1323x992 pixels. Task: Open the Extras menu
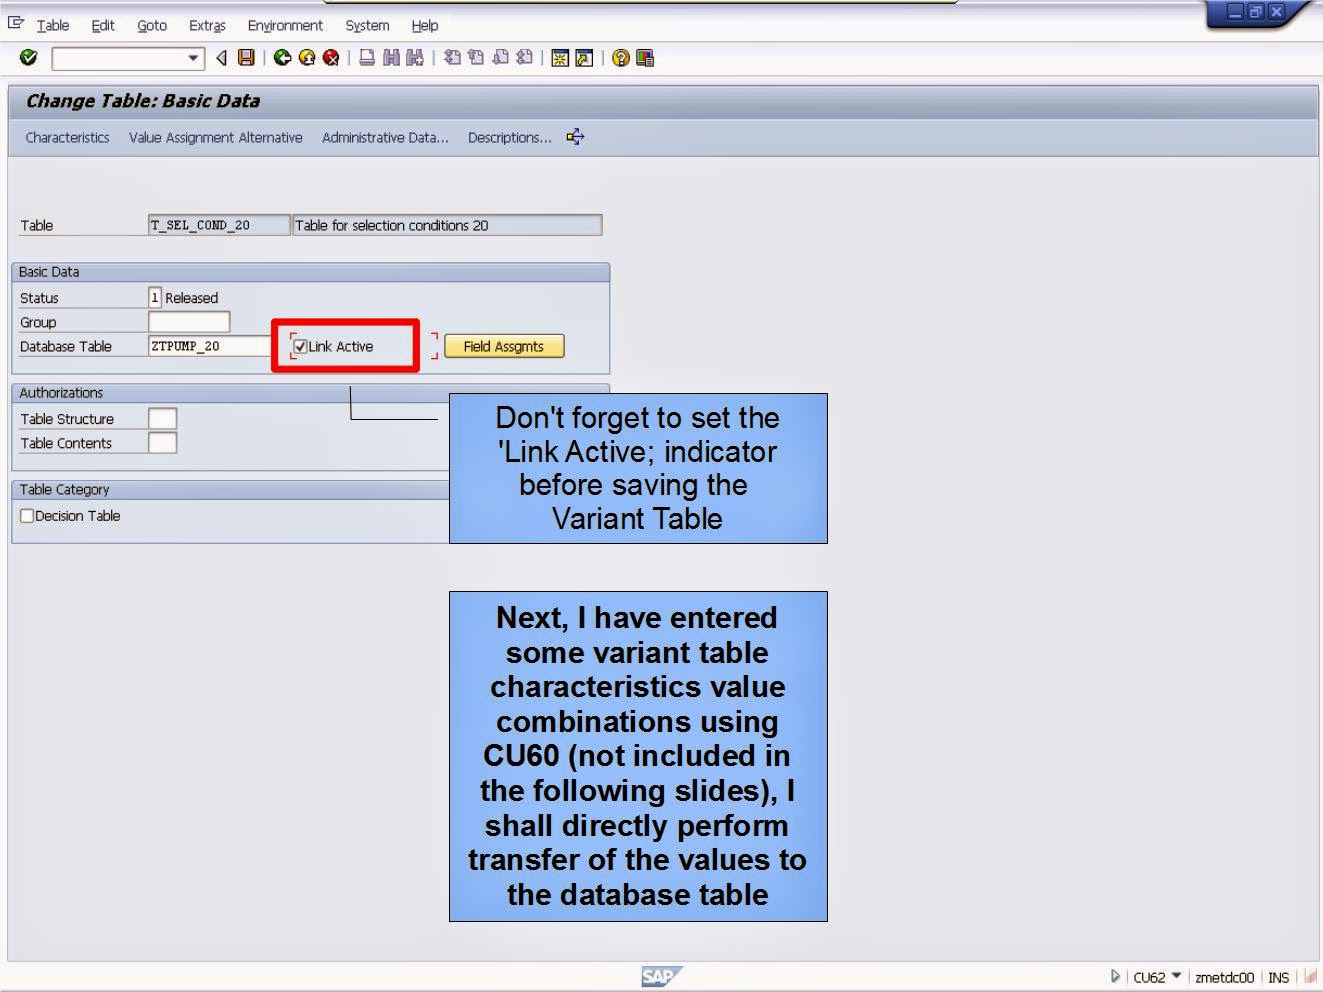coord(206,25)
